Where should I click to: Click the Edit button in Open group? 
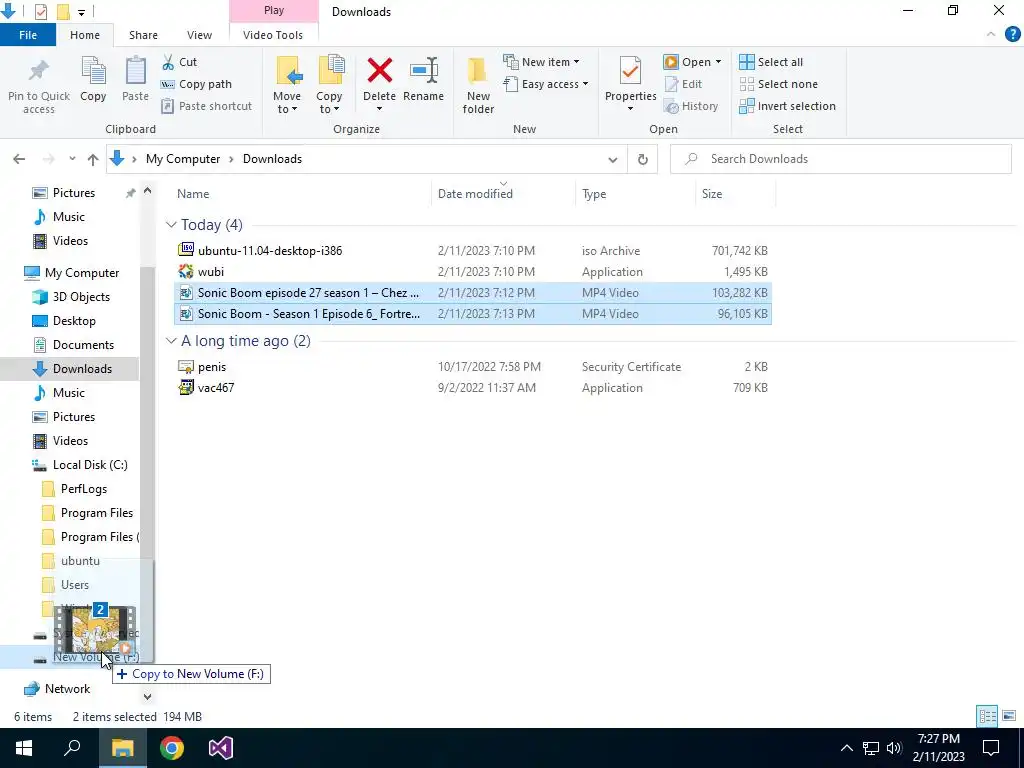point(683,84)
